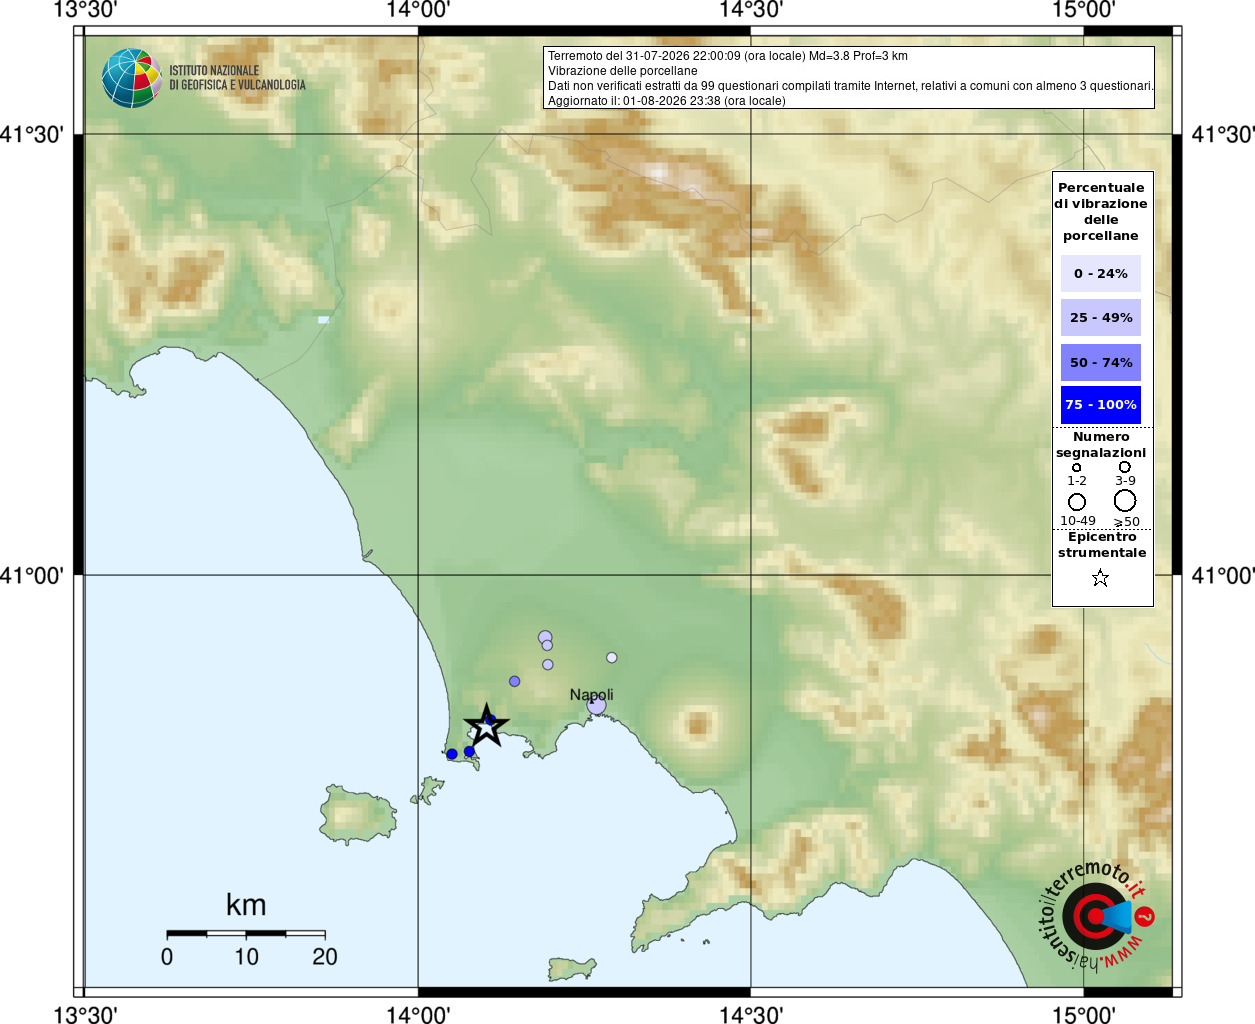Click the 'km' scale bar label
This screenshot has height=1024, width=1255.
(246, 905)
